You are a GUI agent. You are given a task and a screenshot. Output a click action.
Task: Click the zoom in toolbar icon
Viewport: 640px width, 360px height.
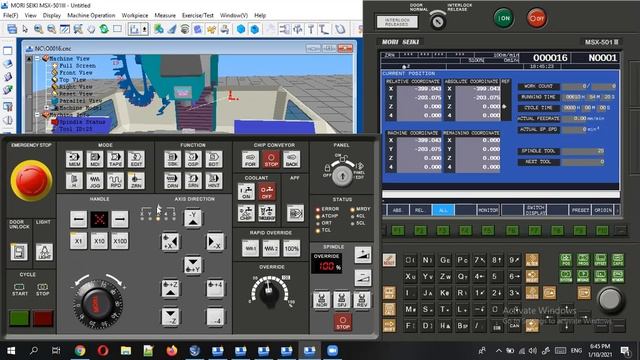point(38,29)
